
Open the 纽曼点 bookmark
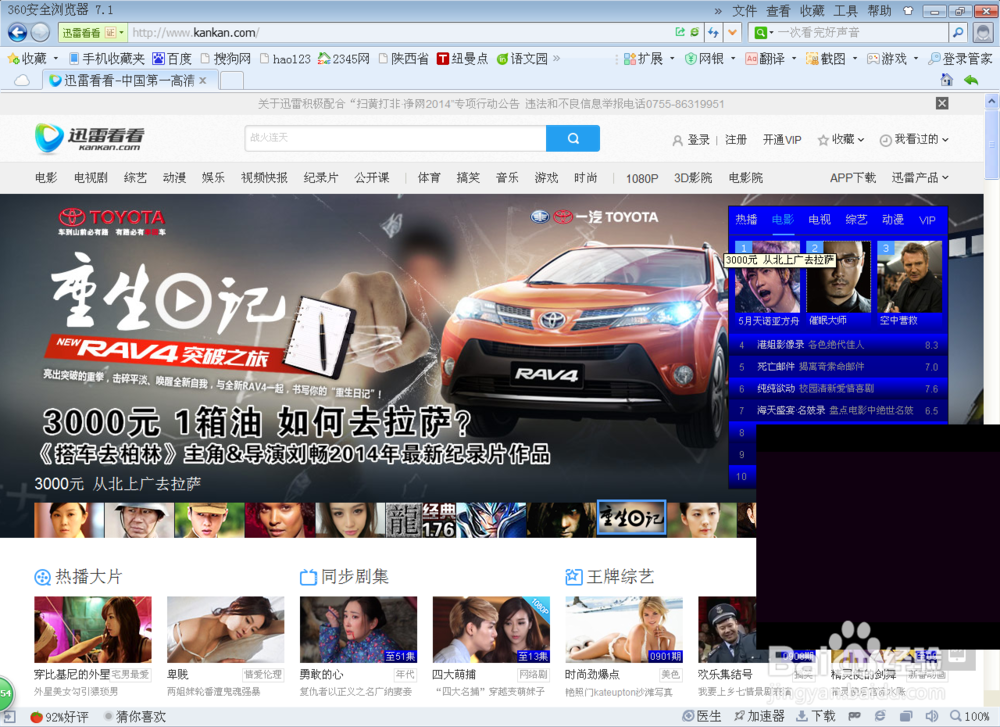click(x=462, y=59)
